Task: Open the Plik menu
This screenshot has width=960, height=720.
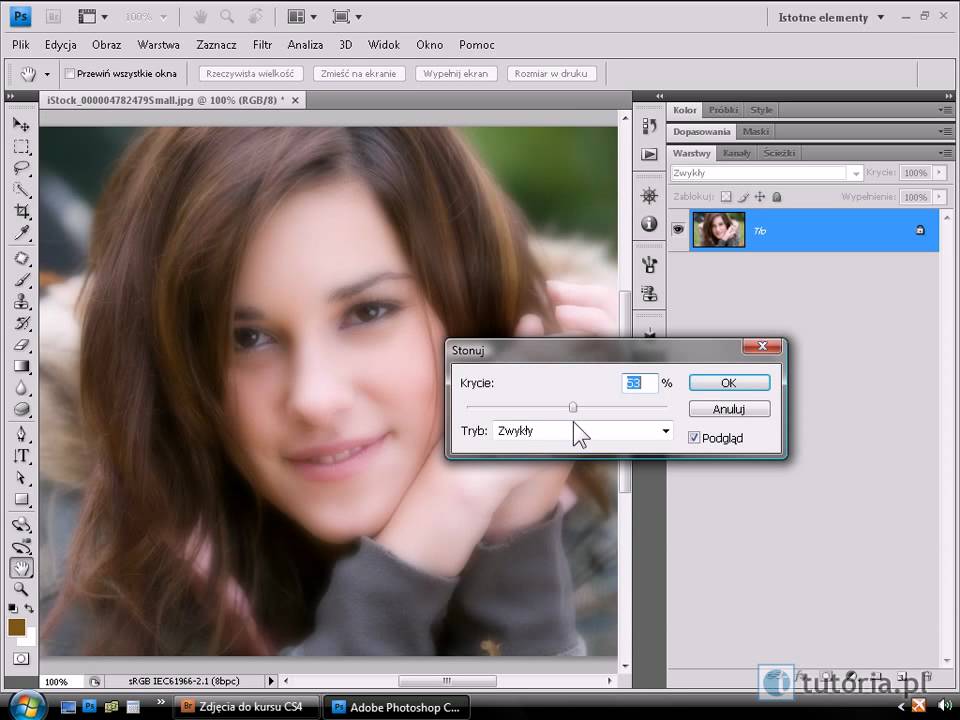Action: [x=21, y=45]
